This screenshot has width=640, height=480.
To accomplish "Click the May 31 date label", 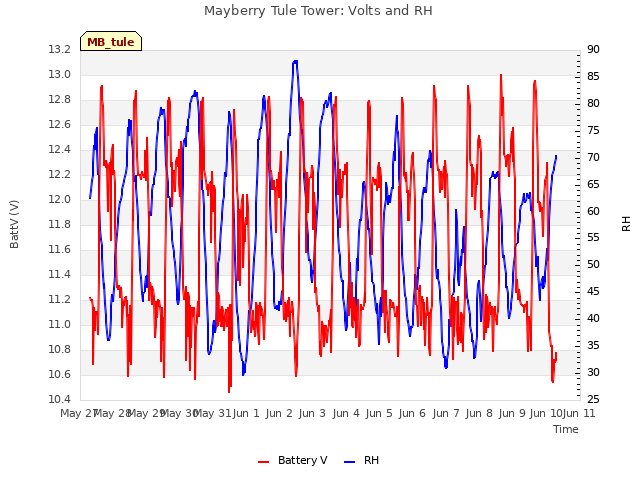I will 212,414.
